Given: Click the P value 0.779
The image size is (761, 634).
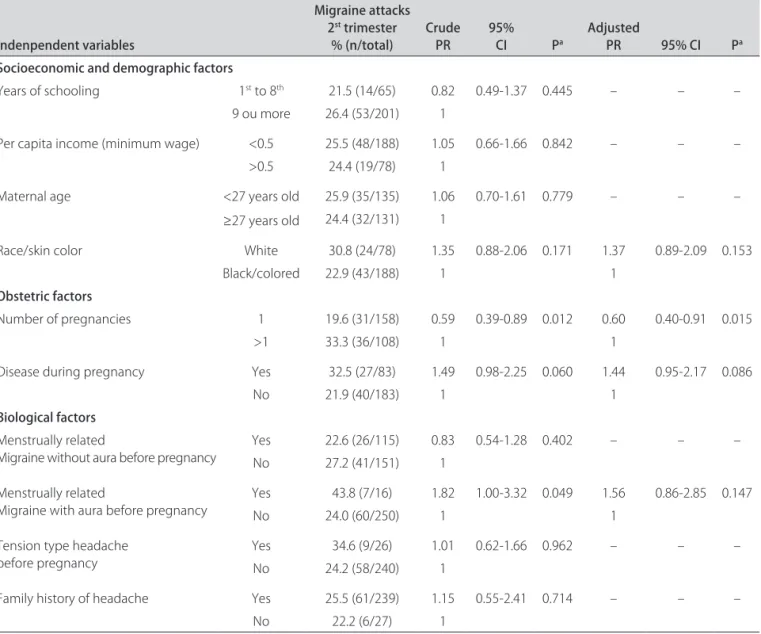Looking at the screenshot, I should (557, 197).
